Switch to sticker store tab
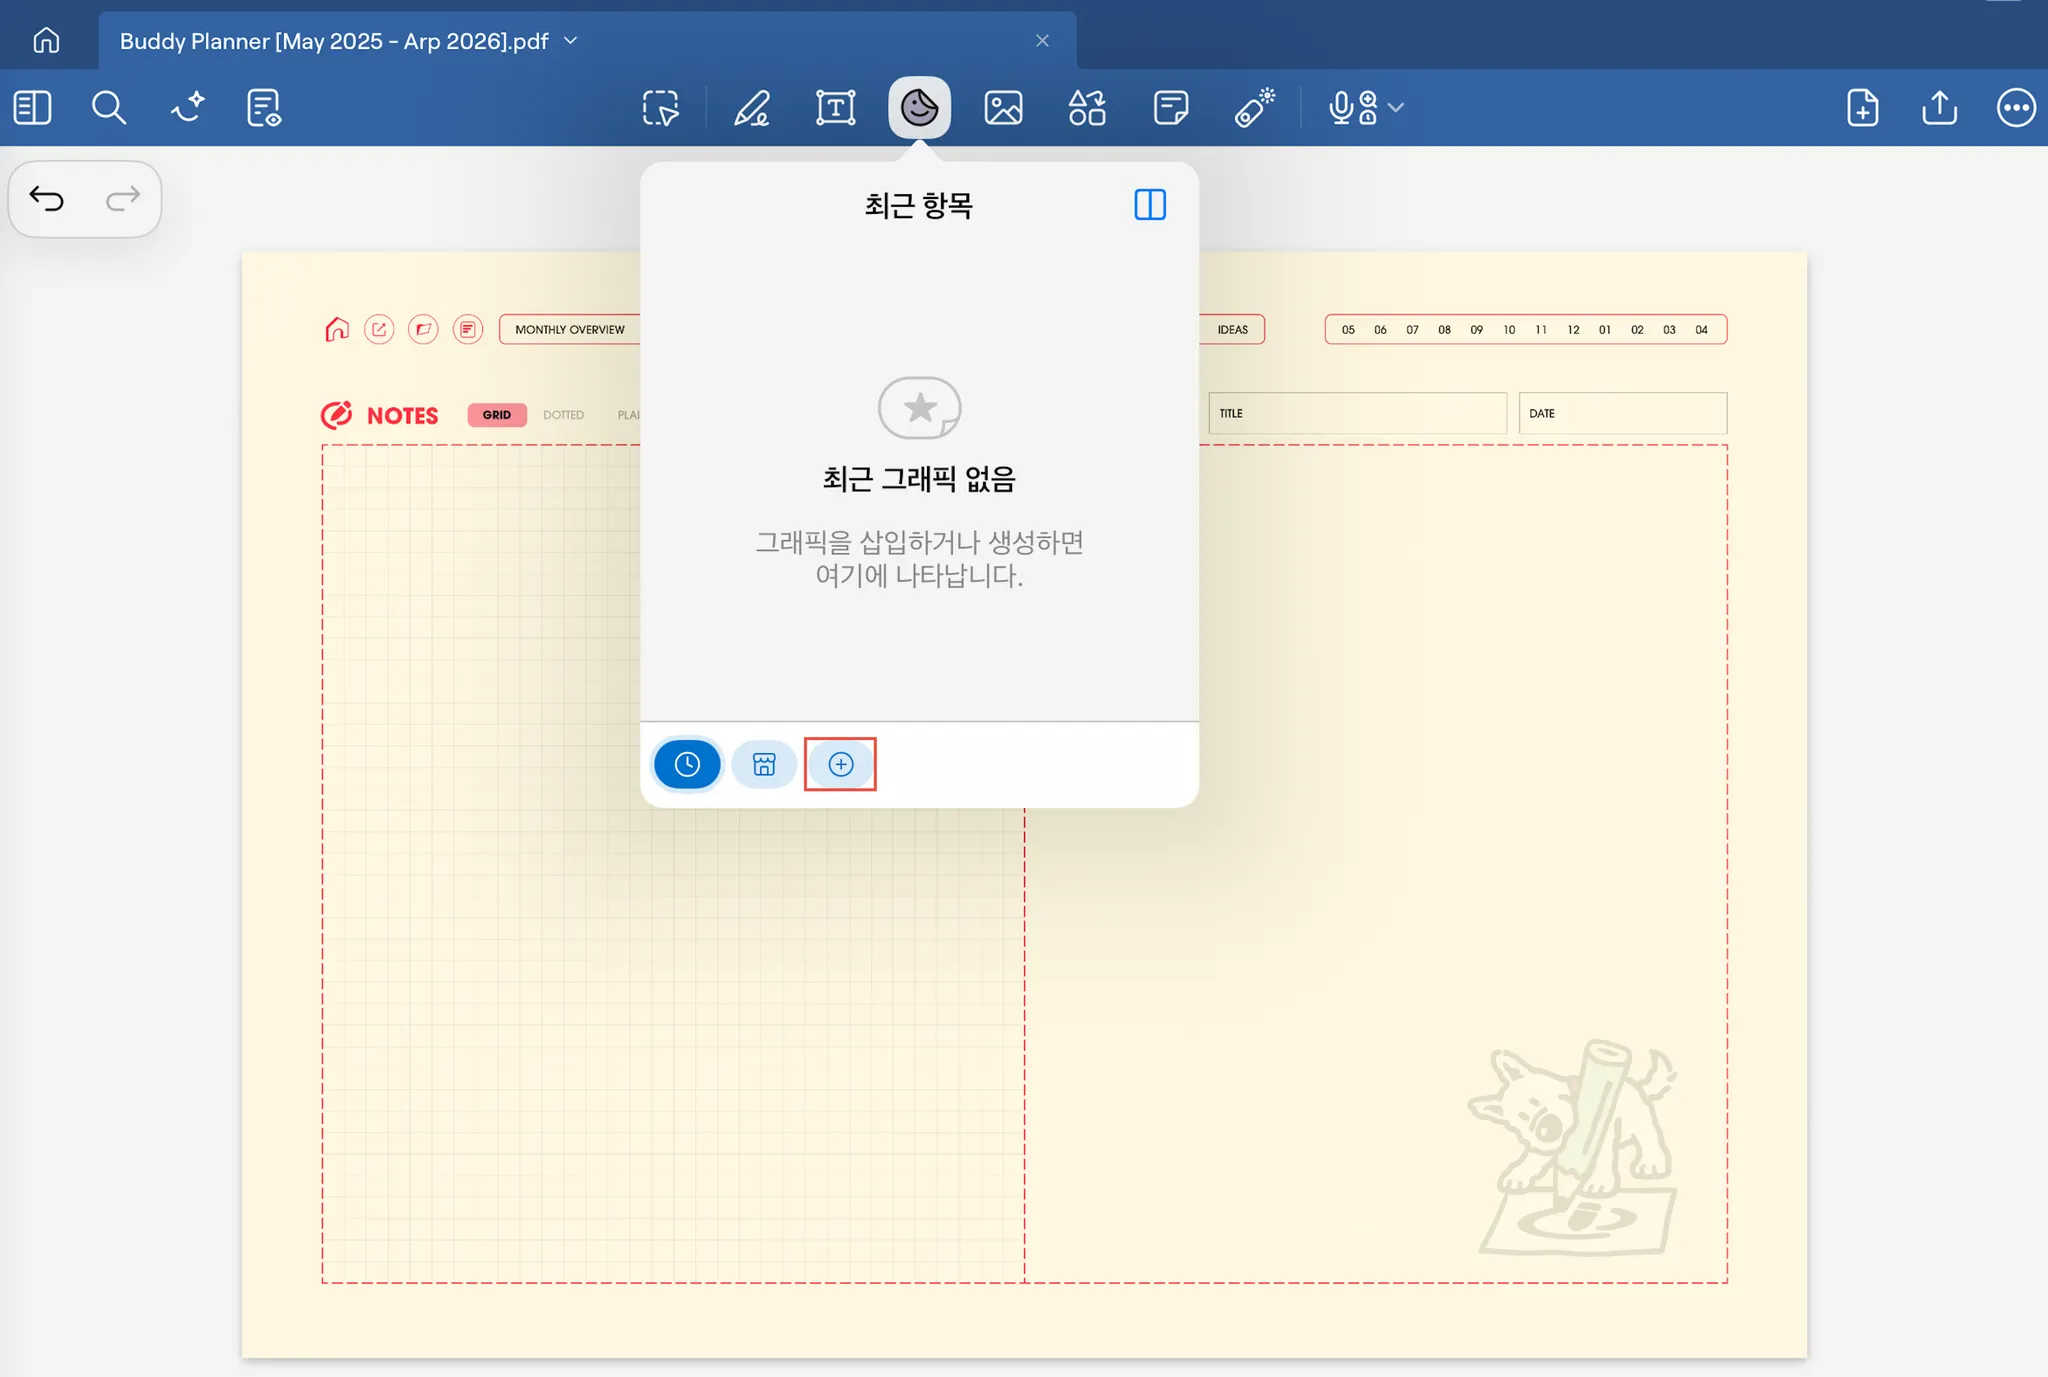 click(x=764, y=765)
